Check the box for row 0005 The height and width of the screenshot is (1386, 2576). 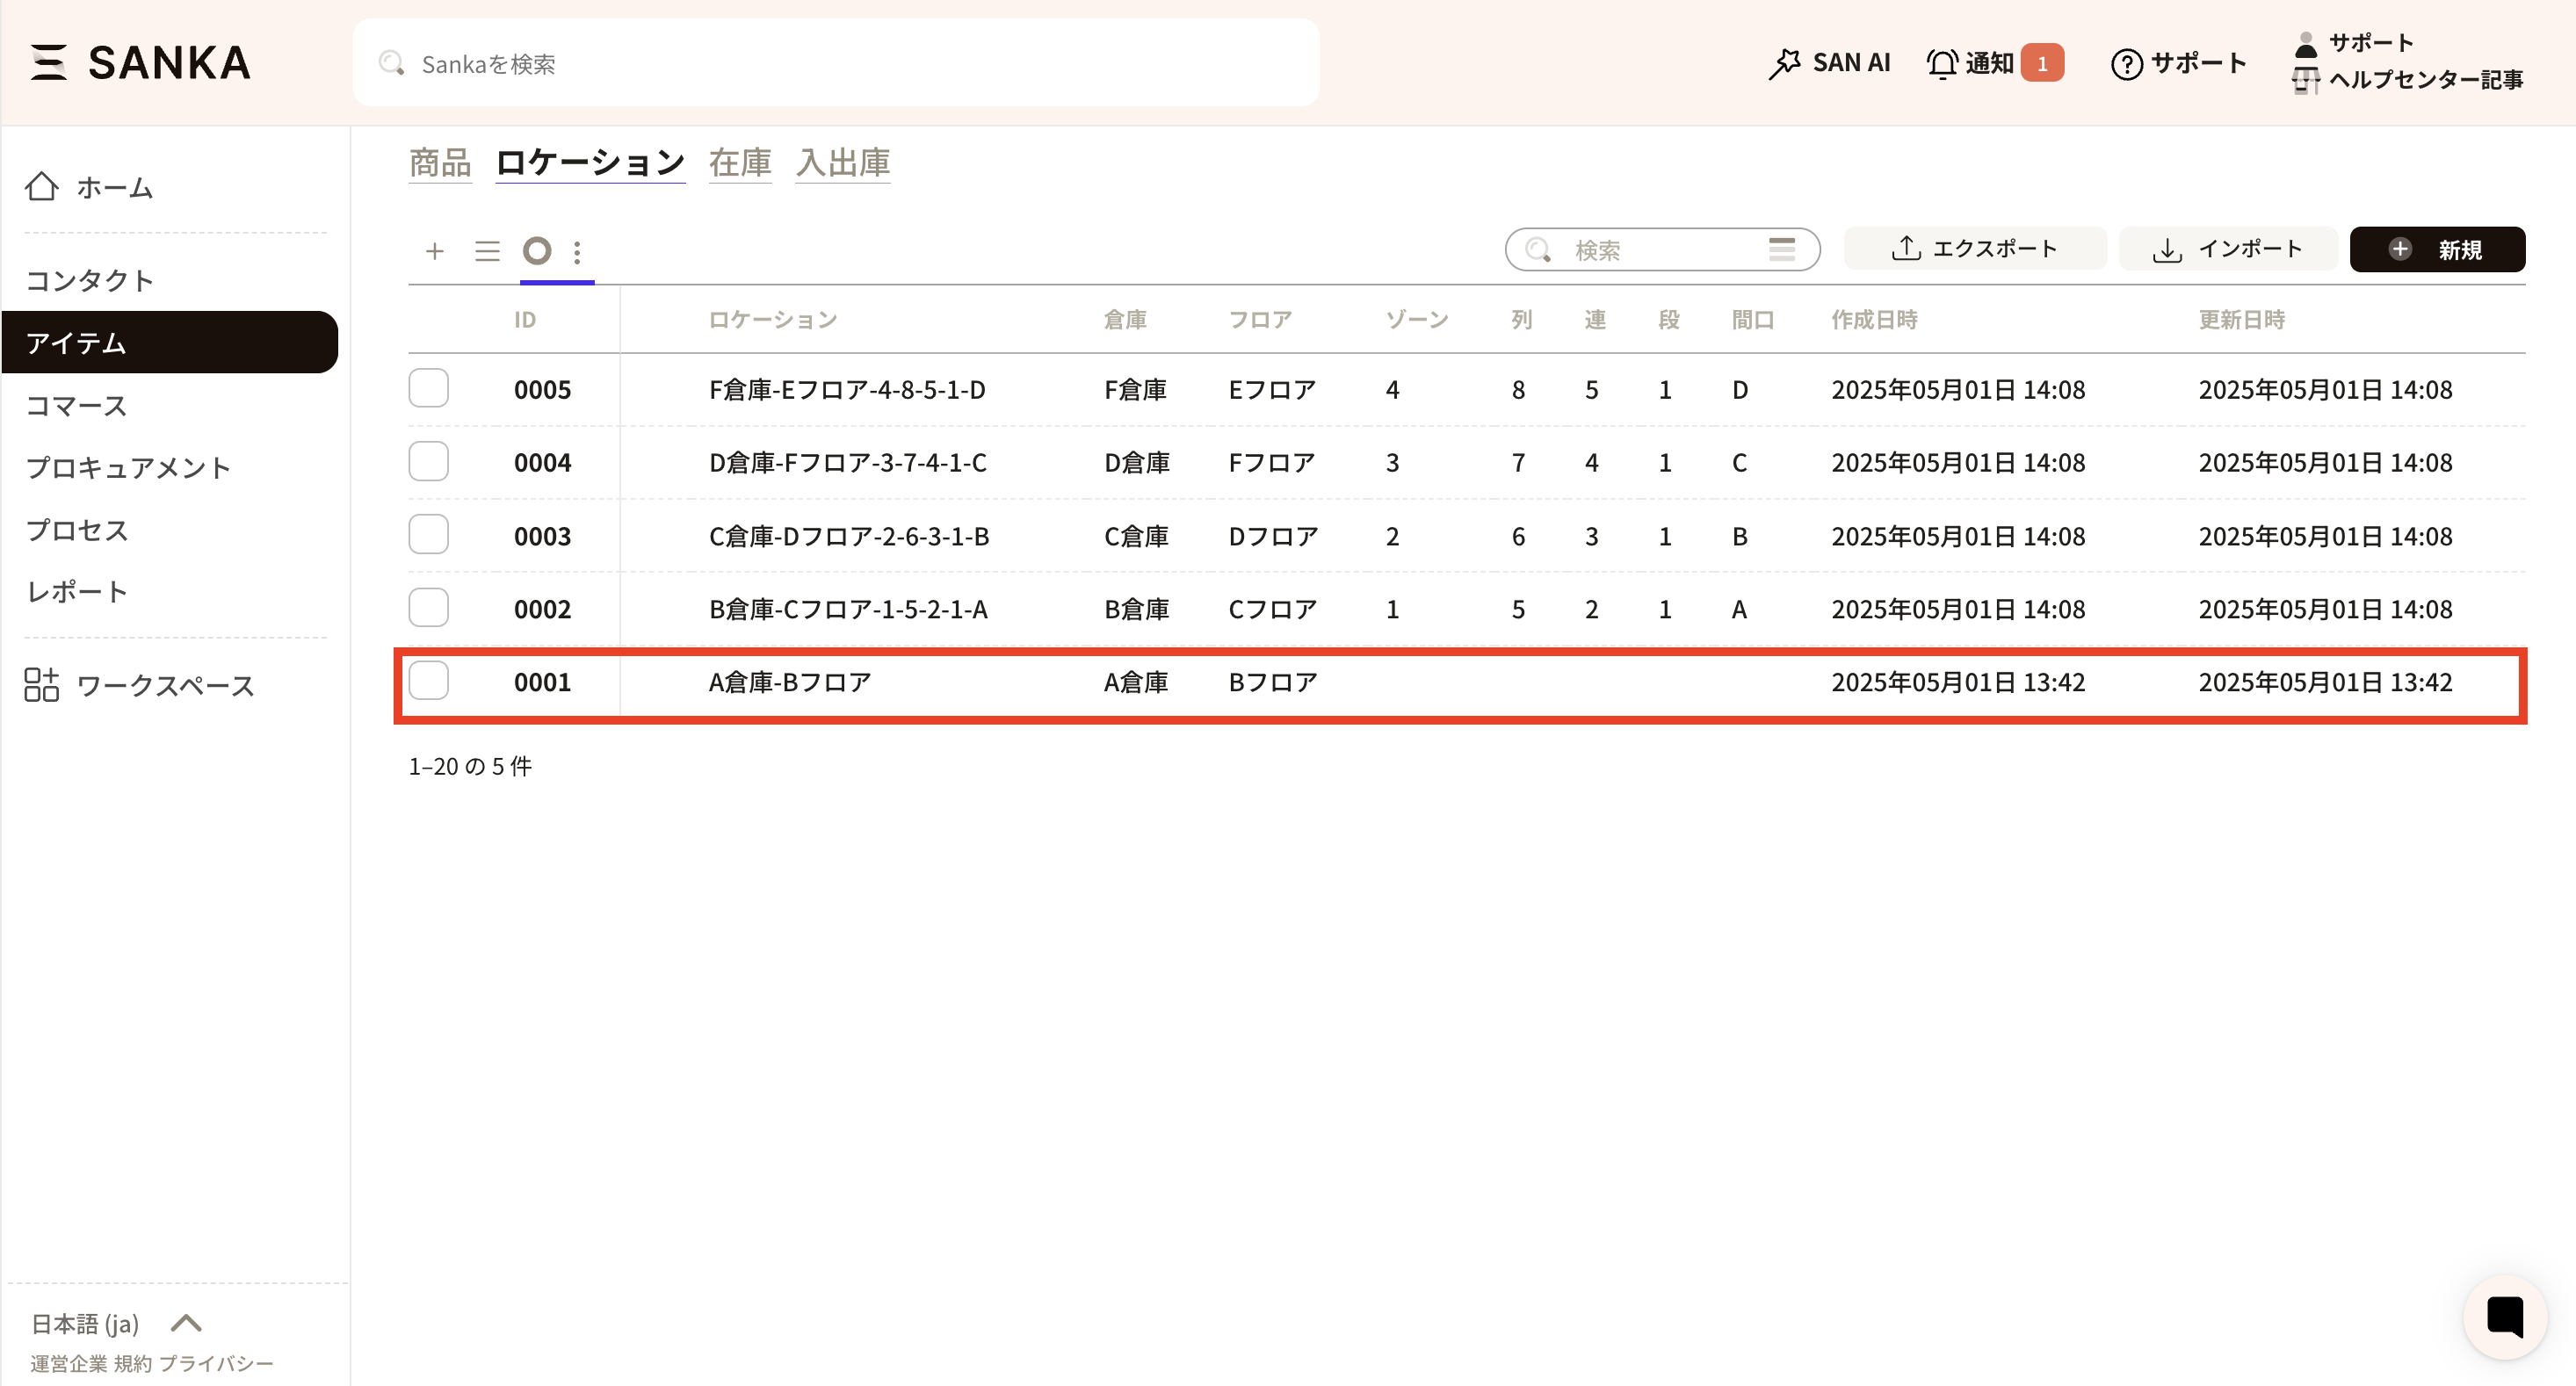[x=428, y=389]
